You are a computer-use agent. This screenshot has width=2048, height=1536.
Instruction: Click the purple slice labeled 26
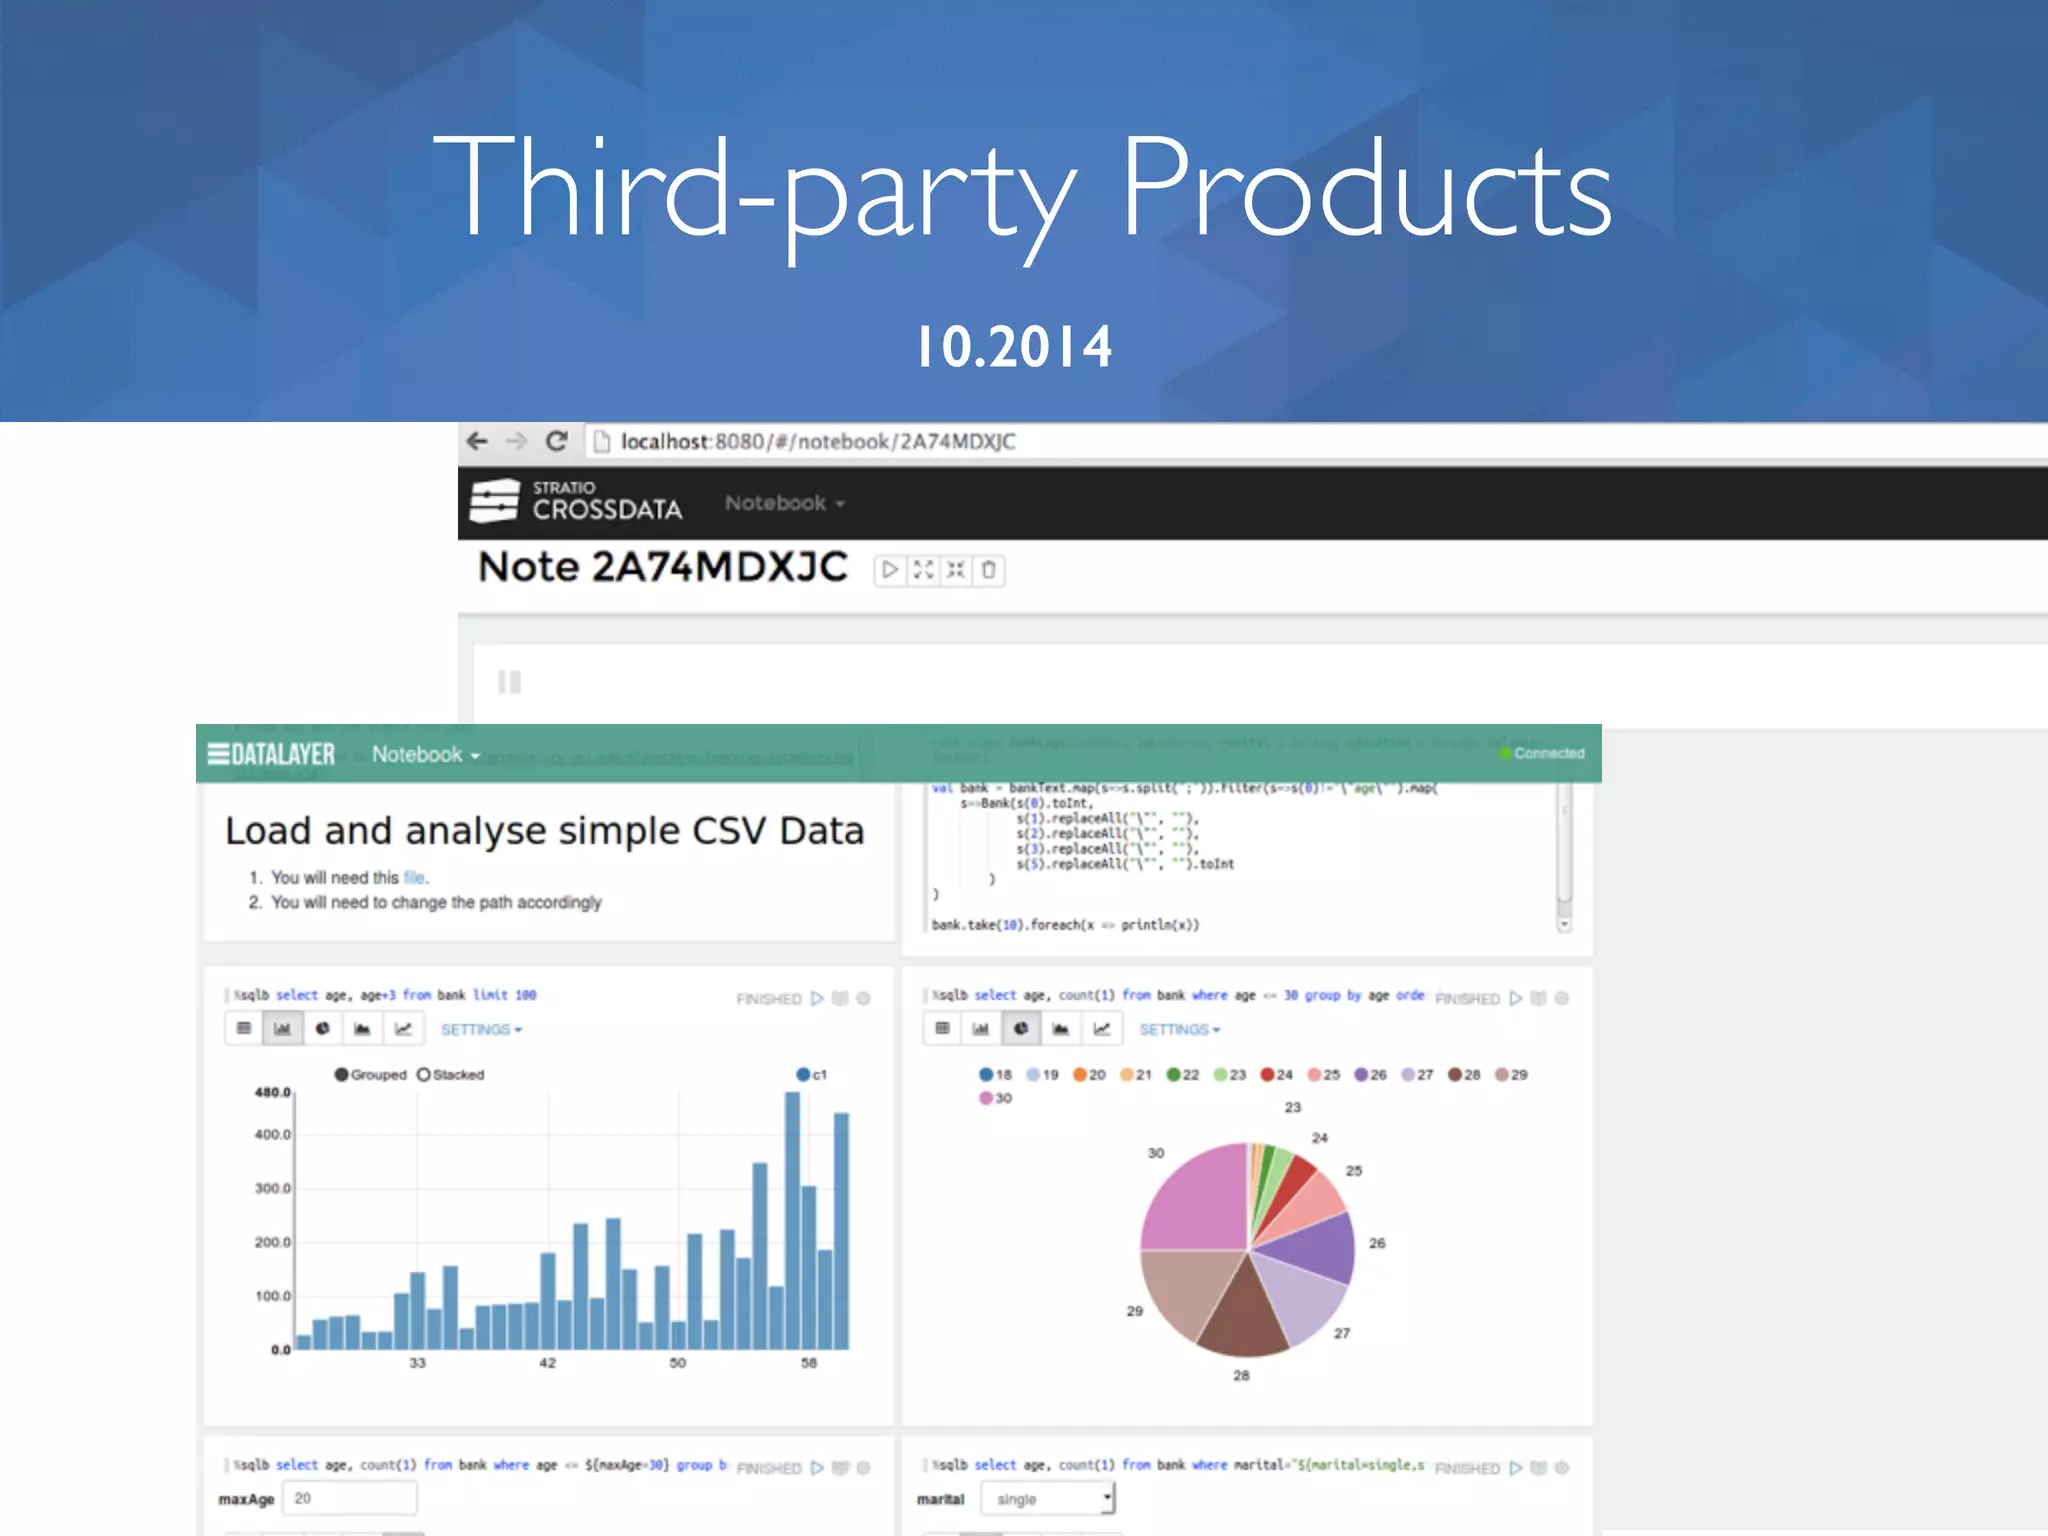(1315, 1248)
